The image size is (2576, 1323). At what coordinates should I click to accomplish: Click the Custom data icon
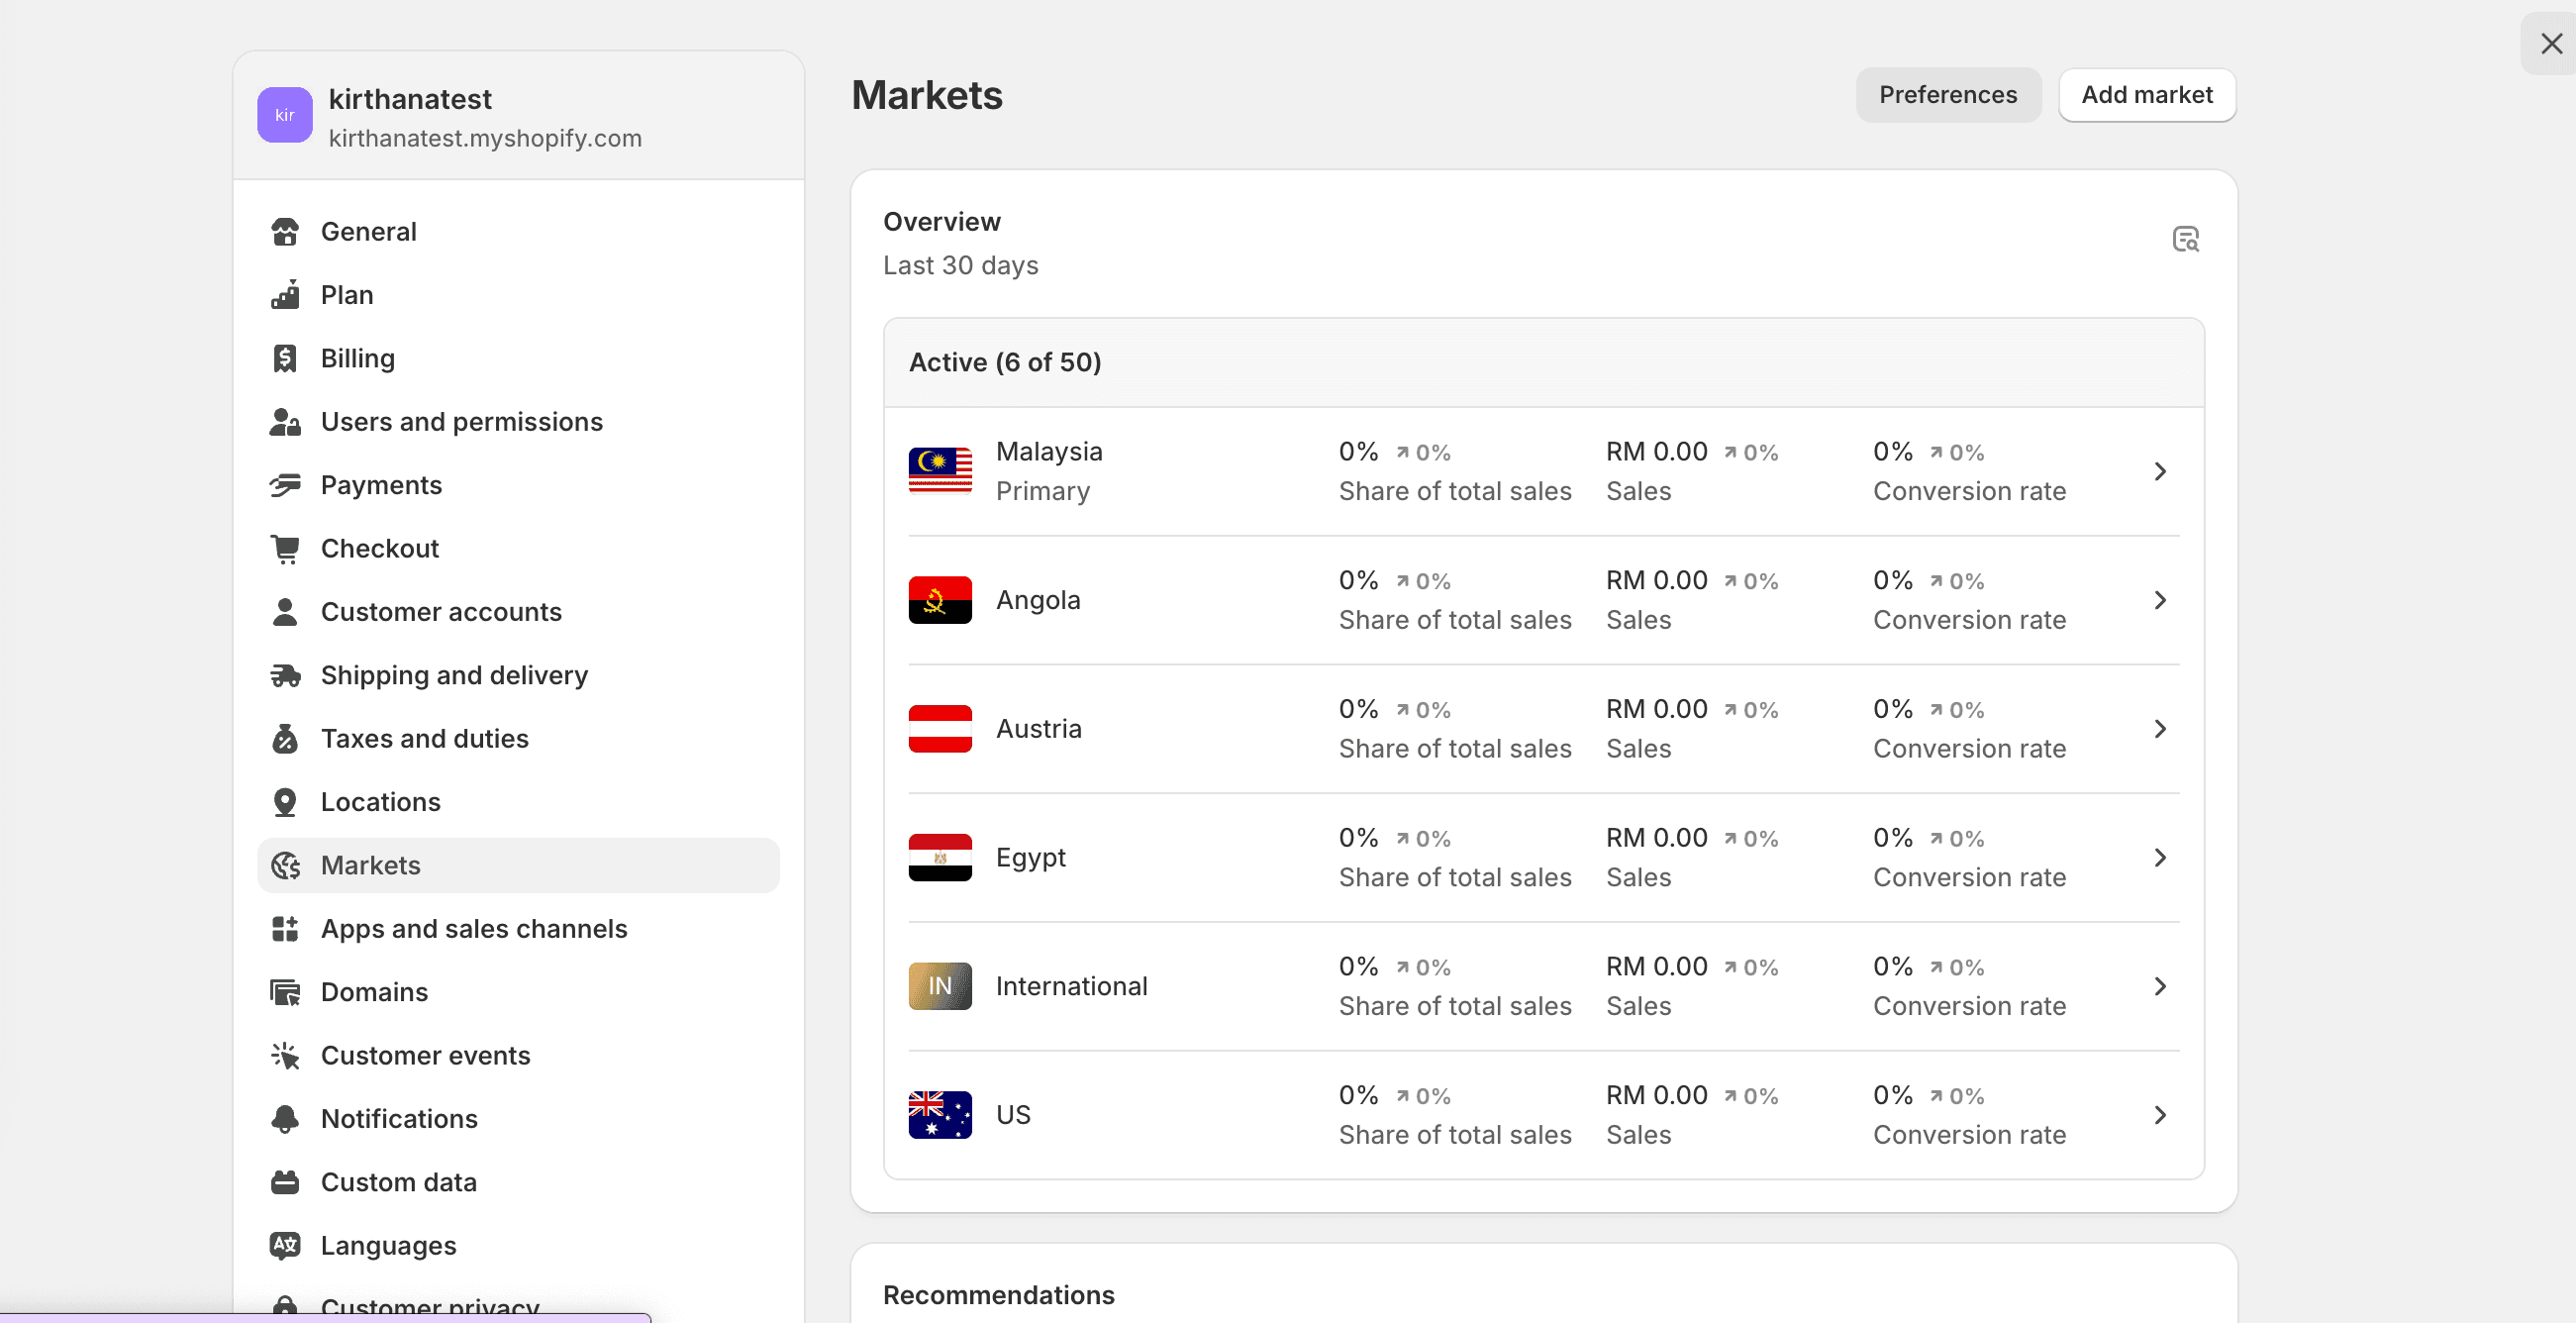(x=285, y=1182)
